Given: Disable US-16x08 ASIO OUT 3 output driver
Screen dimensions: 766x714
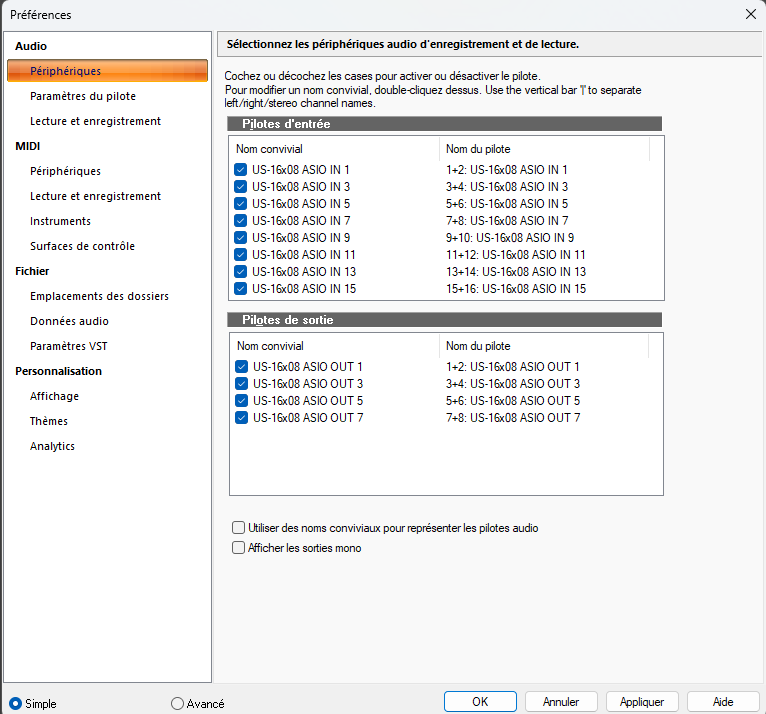Looking at the screenshot, I should [241, 384].
